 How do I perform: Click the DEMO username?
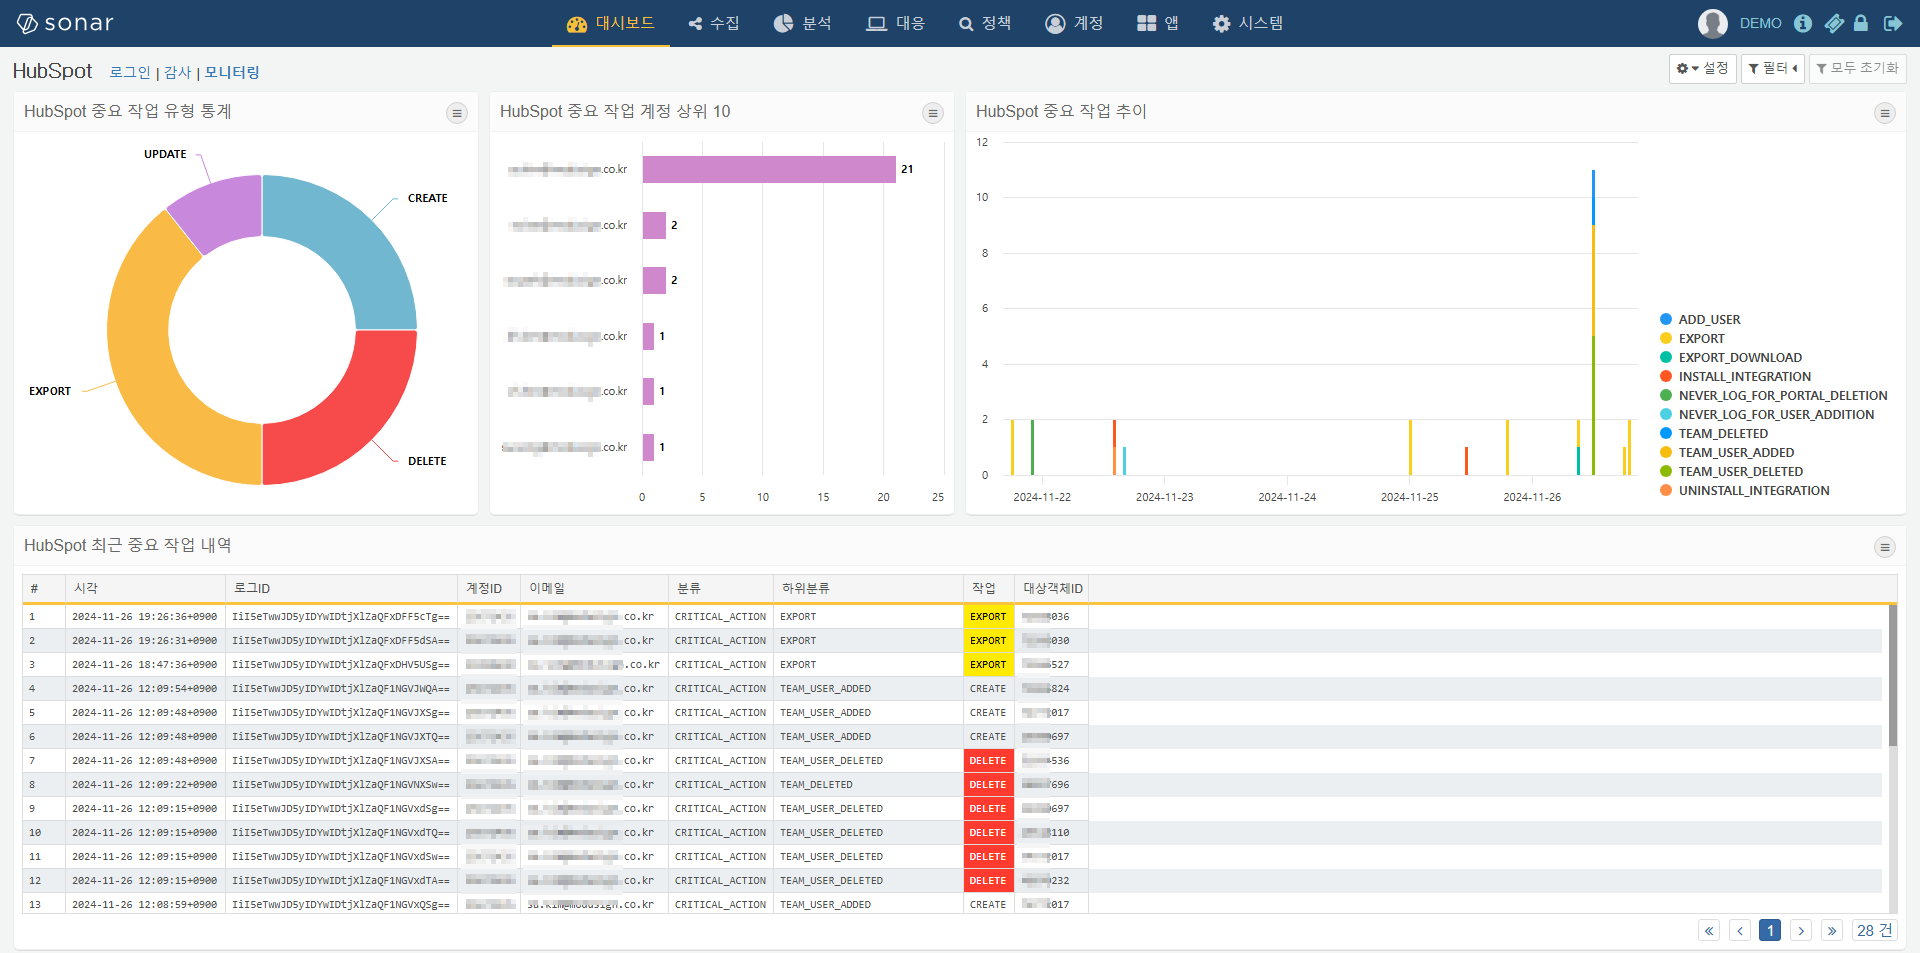pyautogui.click(x=1760, y=23)
